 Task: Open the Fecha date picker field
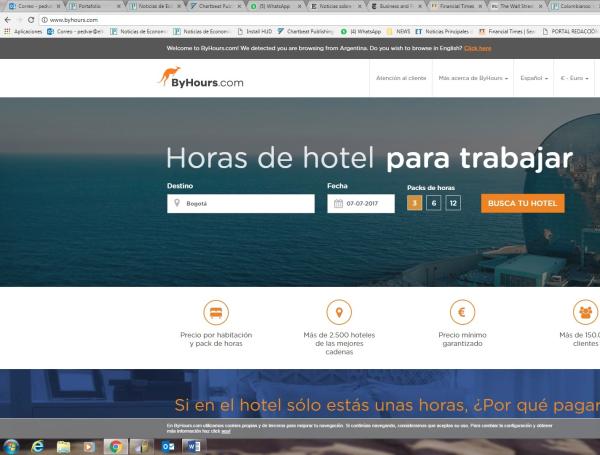pyautogui.click(x=361, y=203)
